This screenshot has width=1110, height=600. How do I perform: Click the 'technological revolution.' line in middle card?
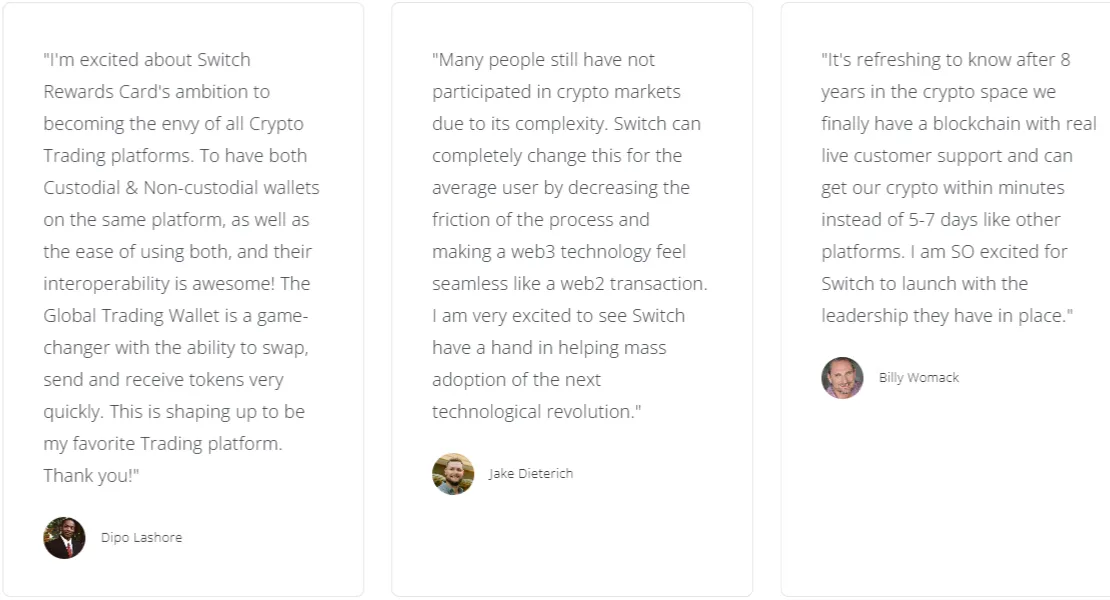click(537, 412)
